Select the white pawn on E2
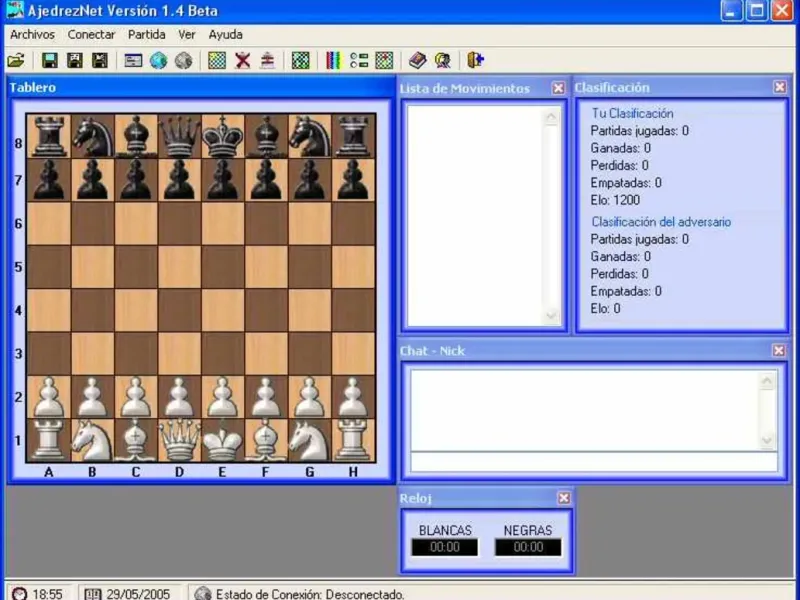 222,397
